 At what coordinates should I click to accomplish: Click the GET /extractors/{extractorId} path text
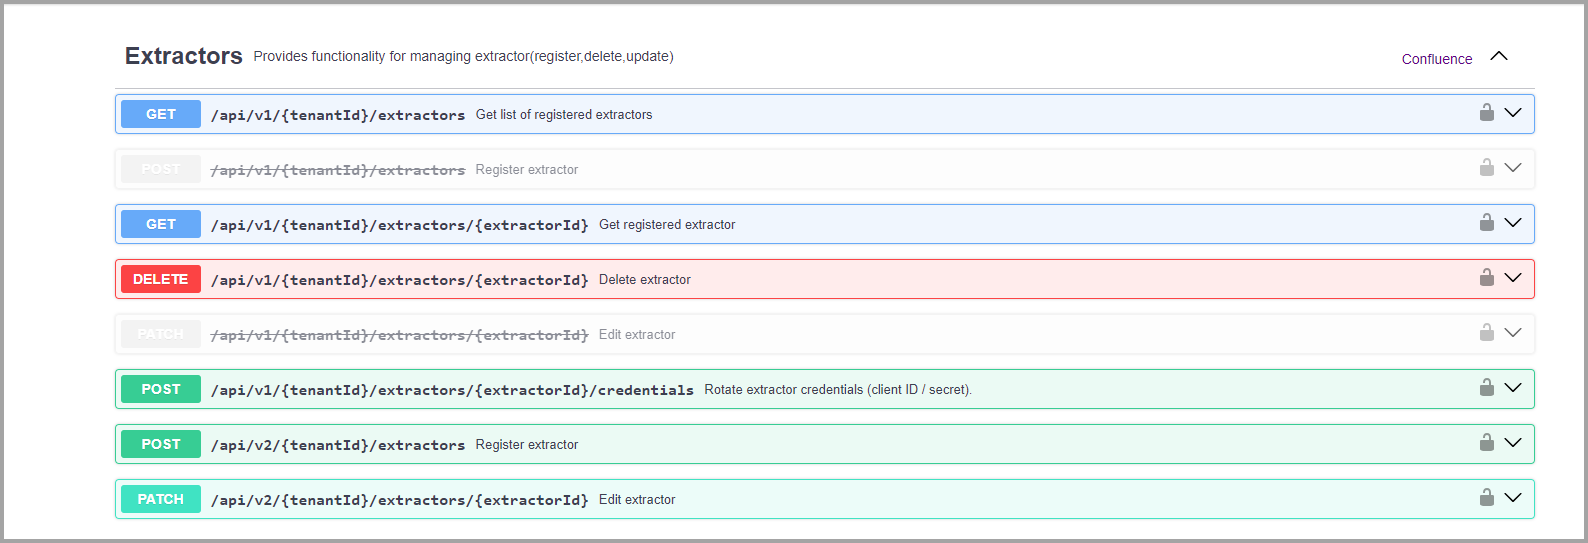click(x=399, y=225)
